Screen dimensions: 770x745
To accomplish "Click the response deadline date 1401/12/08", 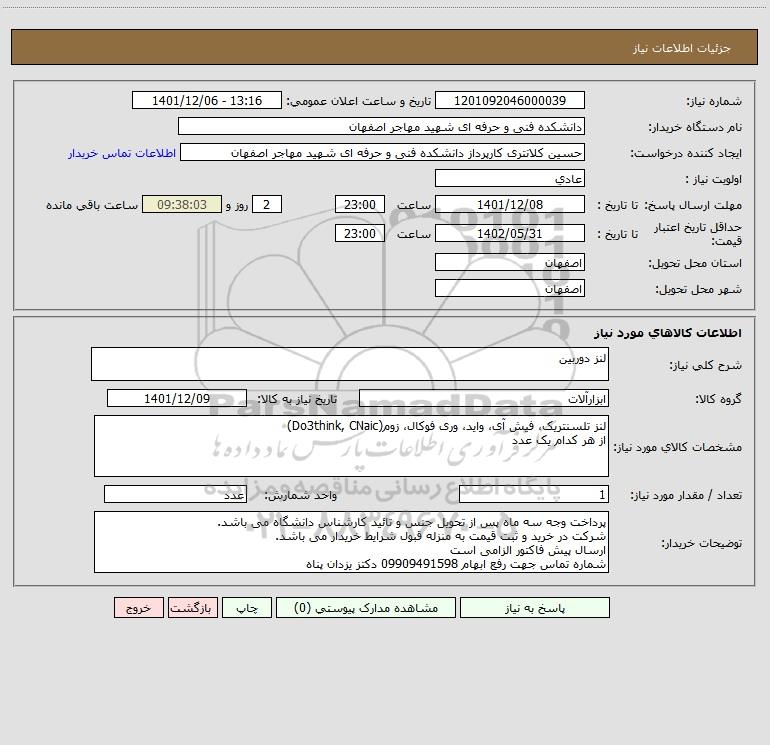I will tap(510, 204).
